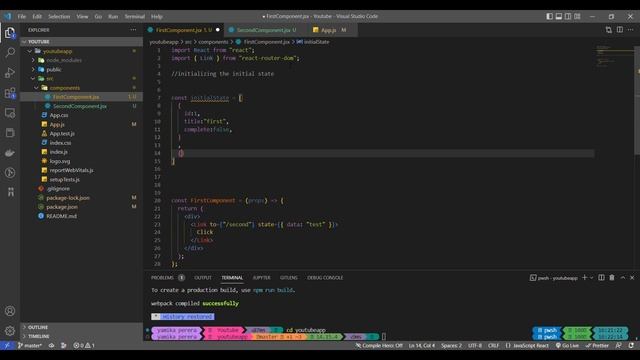Split the editor right
This screenshot has width=640, height=360.
620,30
